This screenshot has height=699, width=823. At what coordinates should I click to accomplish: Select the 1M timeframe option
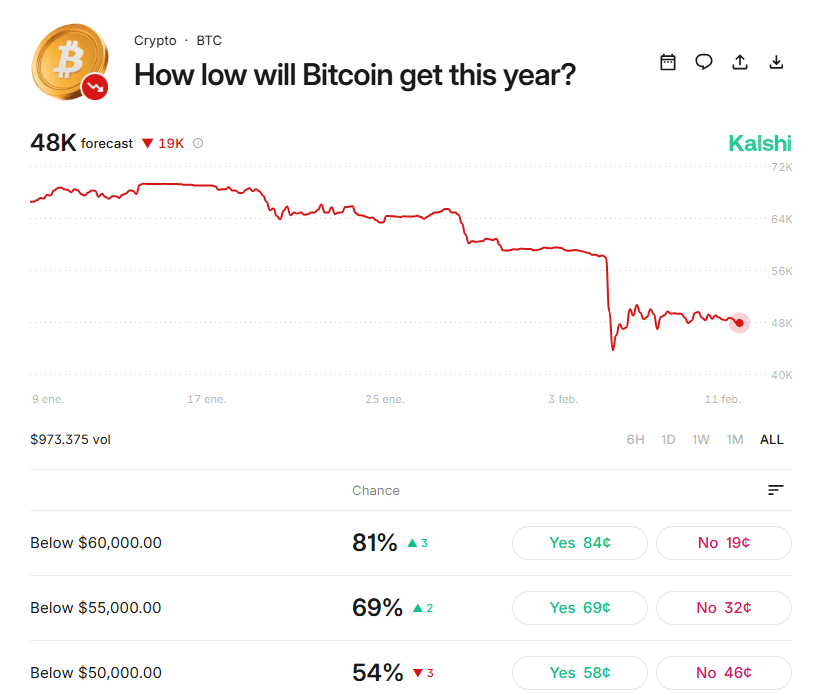click(735, 439)
